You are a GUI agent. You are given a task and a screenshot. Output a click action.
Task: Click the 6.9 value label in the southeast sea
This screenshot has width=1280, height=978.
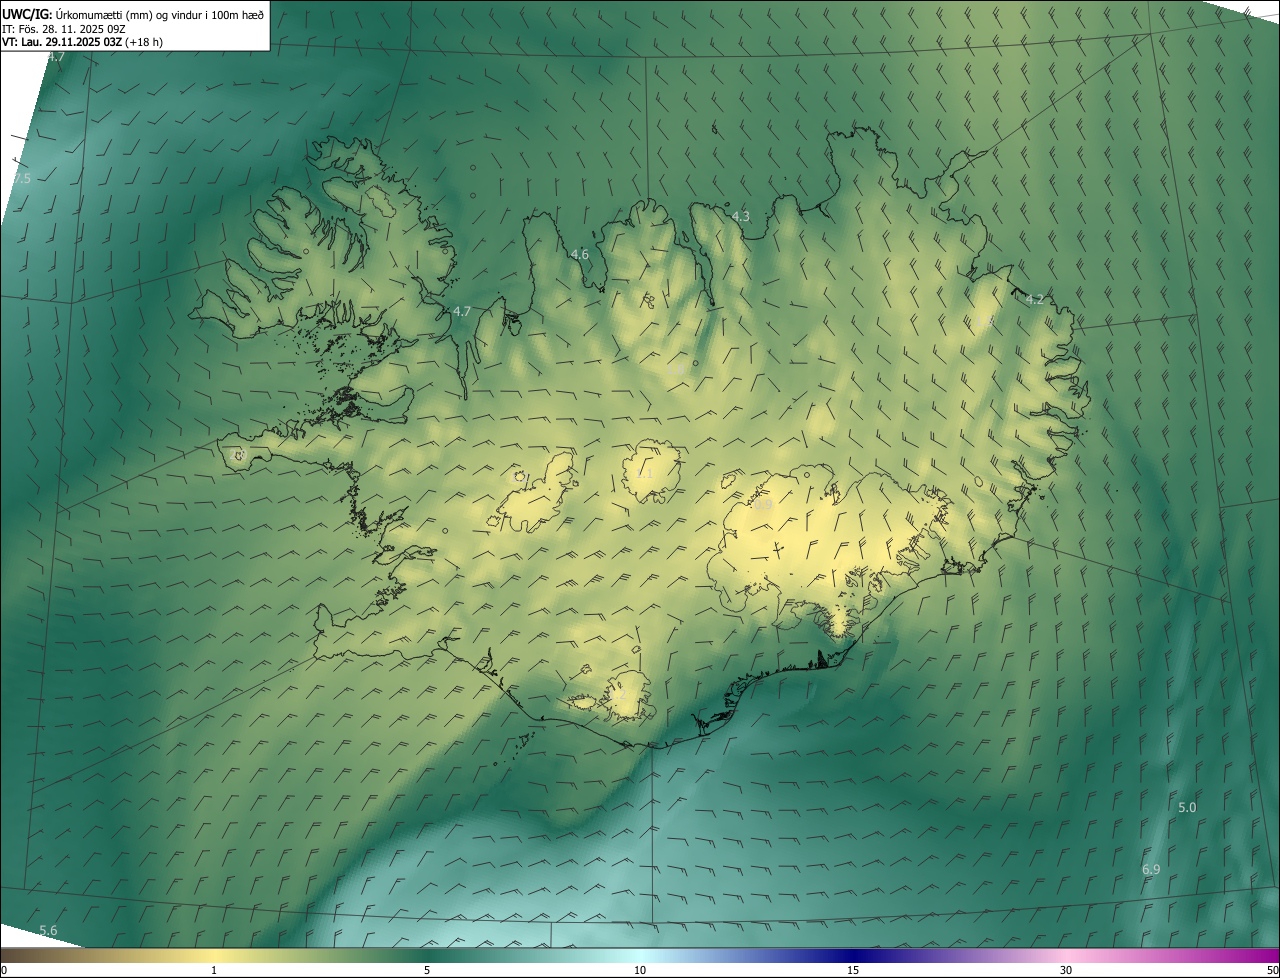[x=1151, y=870]
